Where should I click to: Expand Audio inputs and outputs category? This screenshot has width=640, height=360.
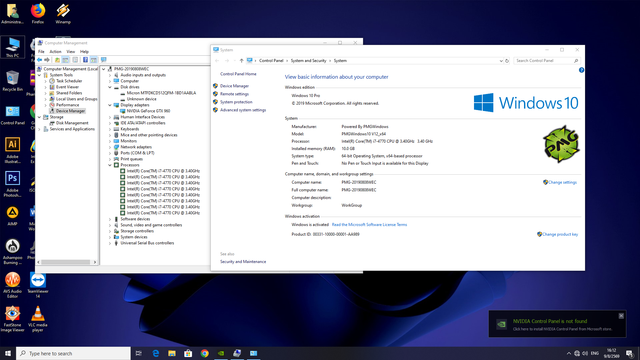point(110,75)
